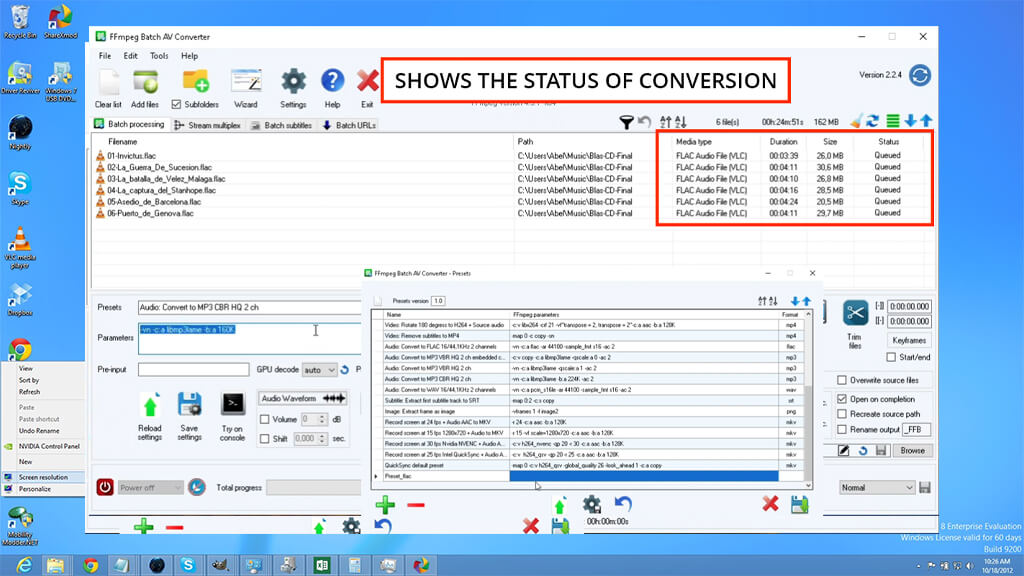Click the blue move-up arrow above Status column

click(926, 121)
